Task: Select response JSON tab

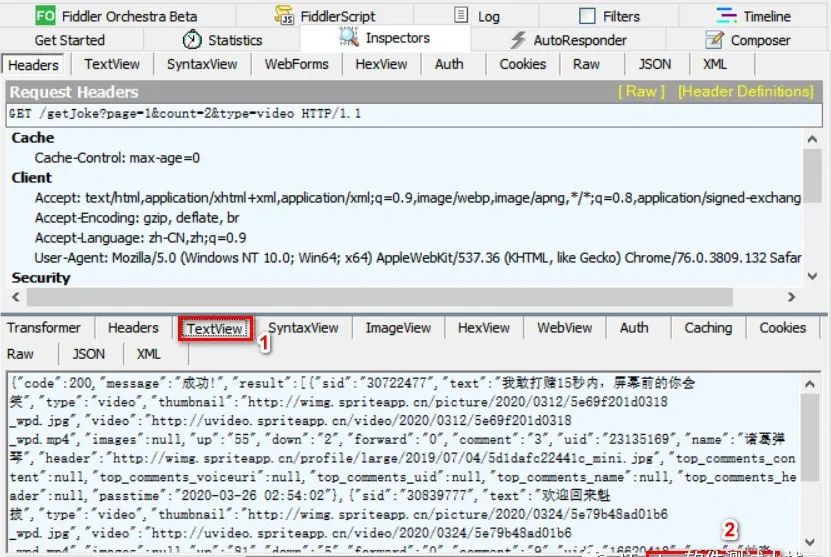Action: (x=89, y=353)
